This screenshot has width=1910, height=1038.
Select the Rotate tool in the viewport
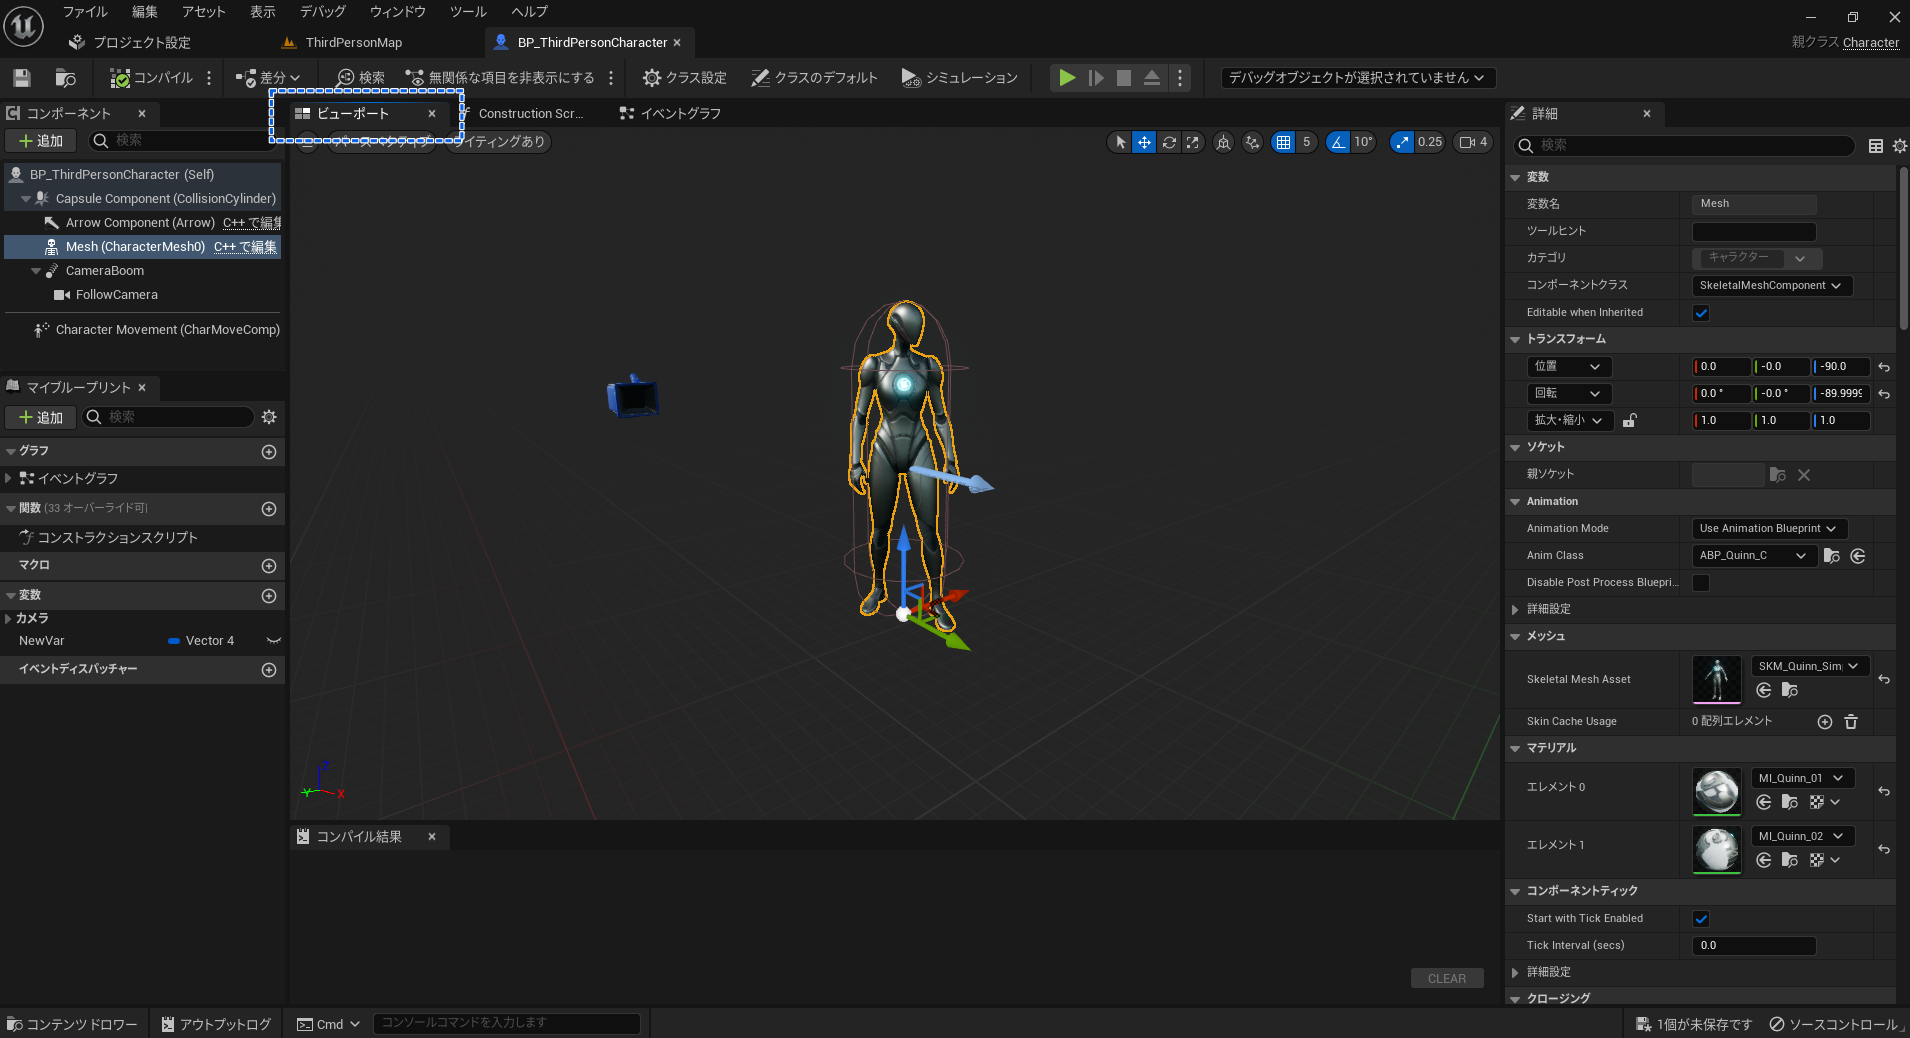pyautogui.click(x=1169, y=142)
